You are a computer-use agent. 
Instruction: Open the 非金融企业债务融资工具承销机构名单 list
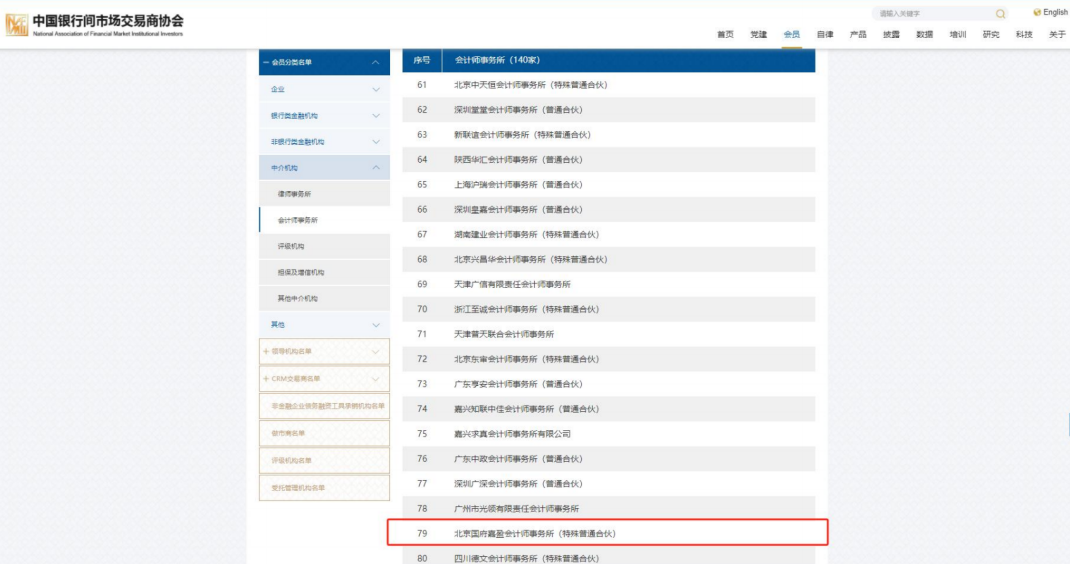click(325, 406)
